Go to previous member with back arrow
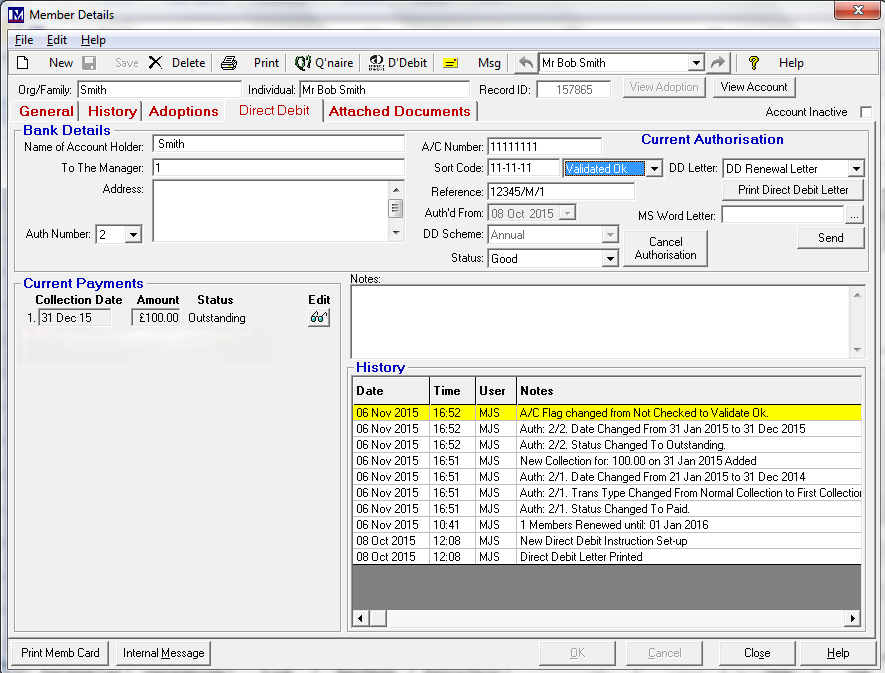Image resolution: width=885 pixels, height=673 pixels. (x=526, y=63)
